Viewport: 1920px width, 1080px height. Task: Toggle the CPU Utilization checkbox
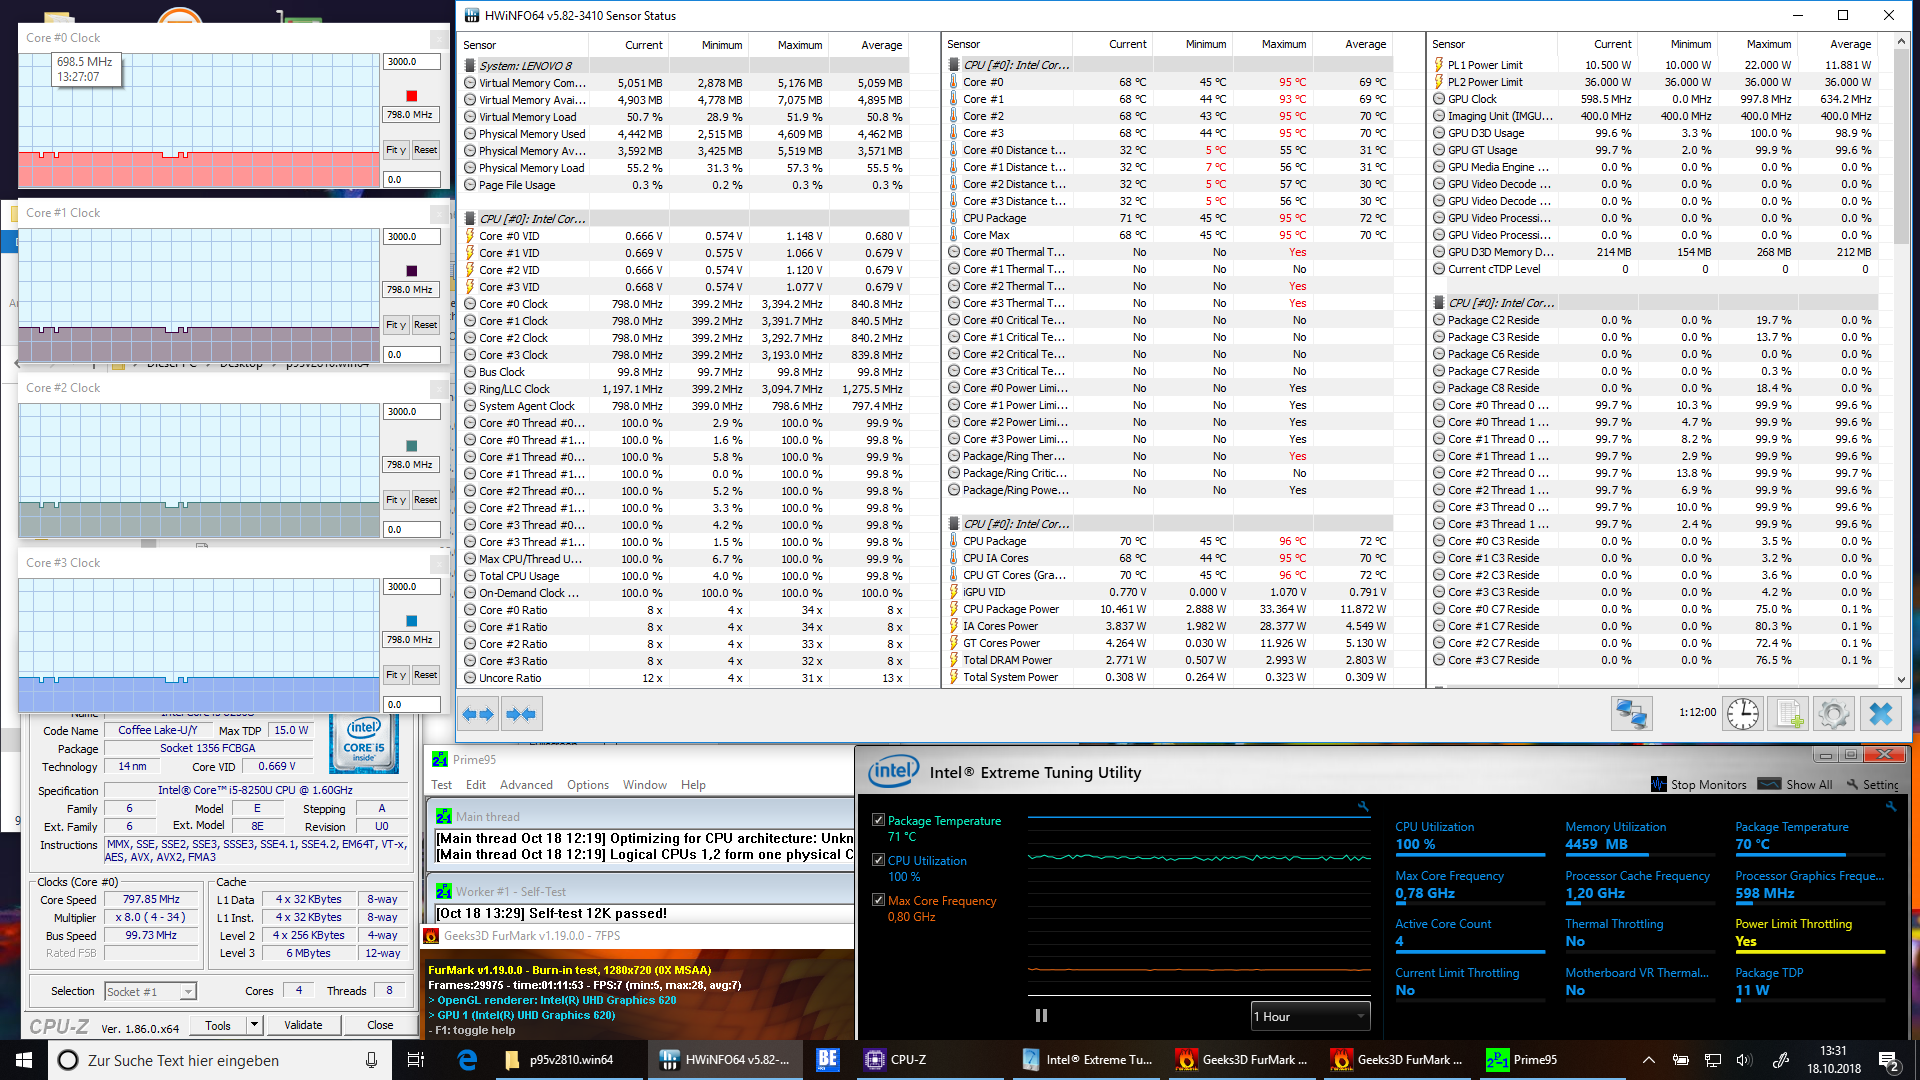(878, 861)
